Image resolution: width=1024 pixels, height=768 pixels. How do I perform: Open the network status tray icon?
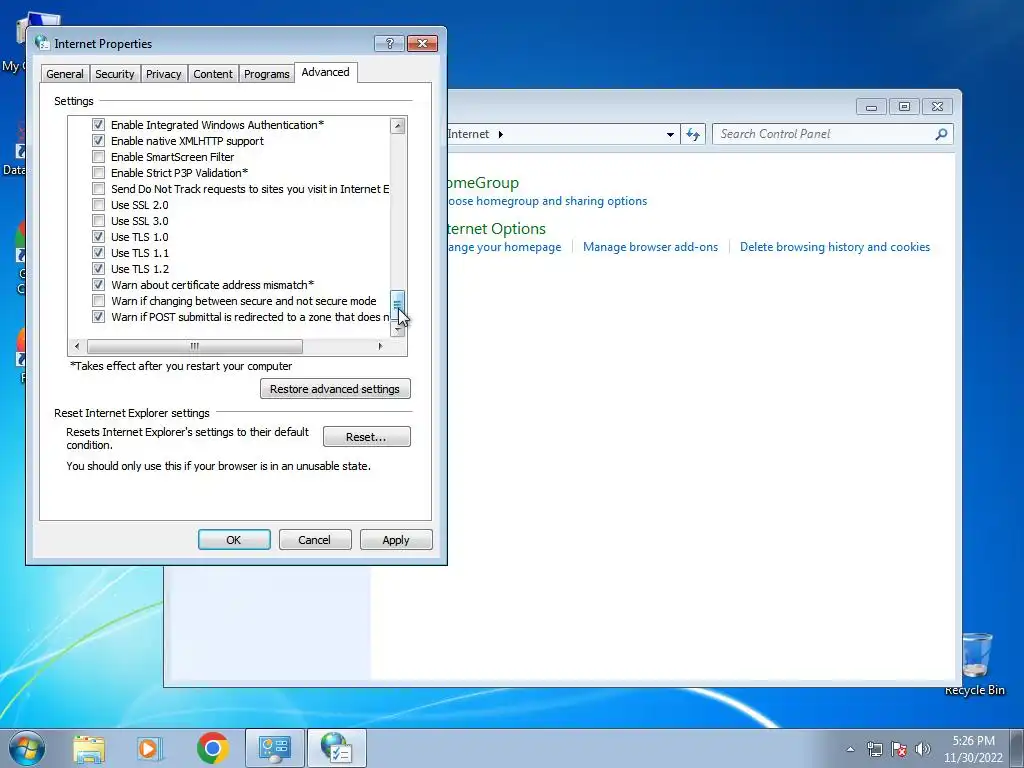coord(874,749)
